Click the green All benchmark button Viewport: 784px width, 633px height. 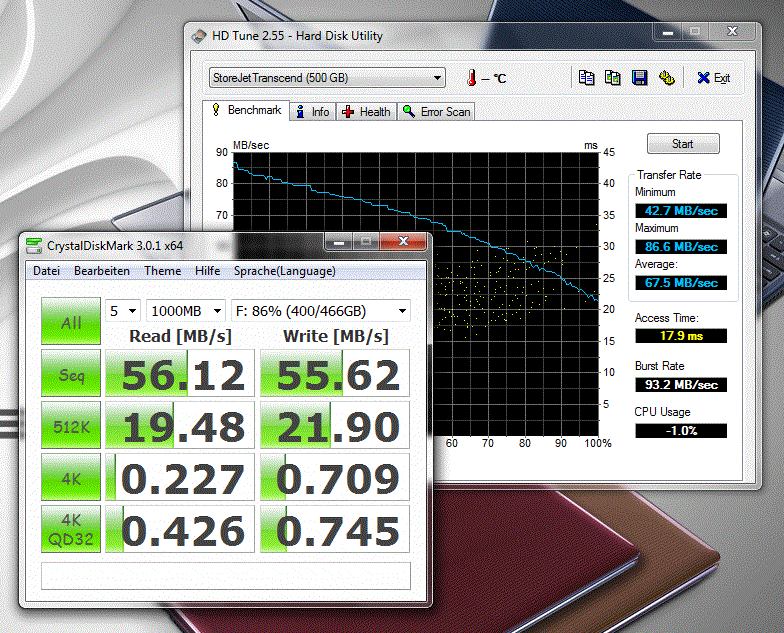pos(71,321)
